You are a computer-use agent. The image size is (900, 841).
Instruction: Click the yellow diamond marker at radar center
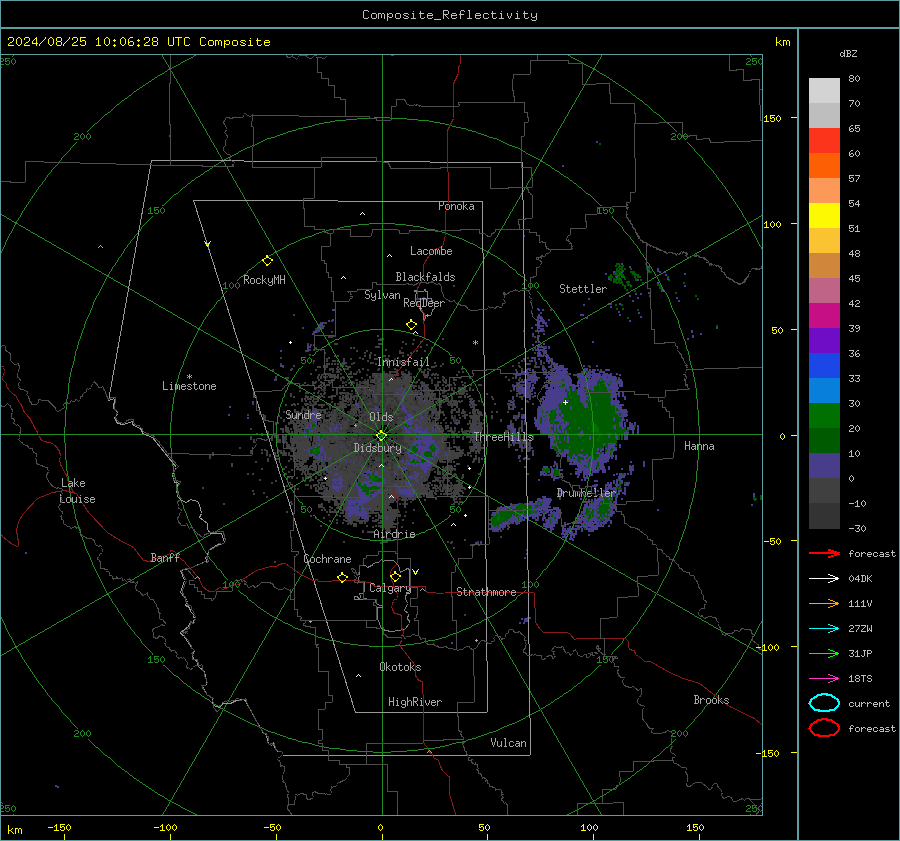pos(382,436)
